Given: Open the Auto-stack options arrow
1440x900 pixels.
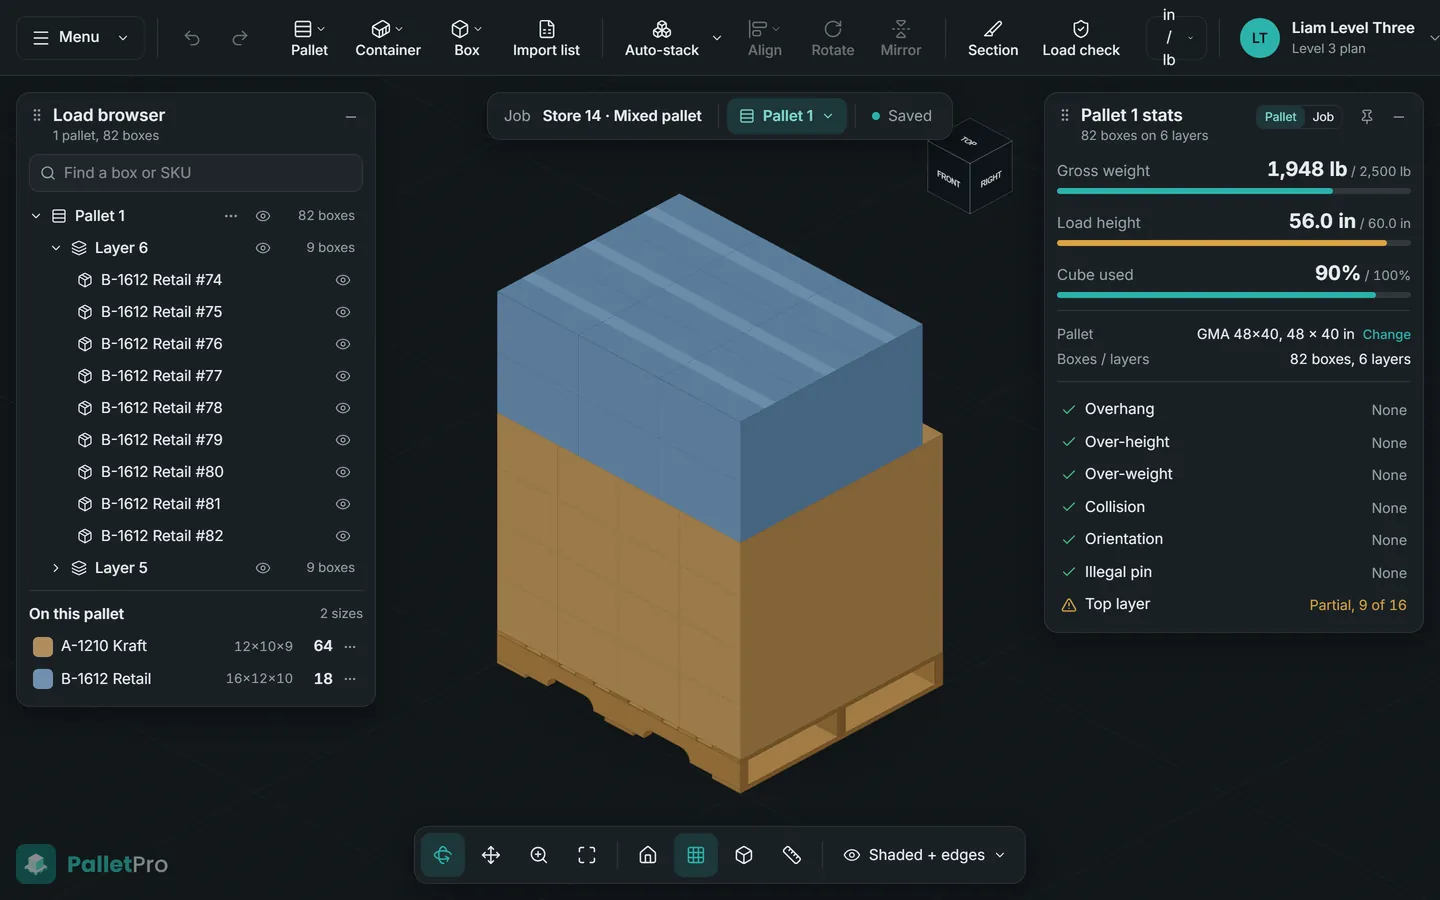Looking at the screenshot, I should click(x=717, y=38).
